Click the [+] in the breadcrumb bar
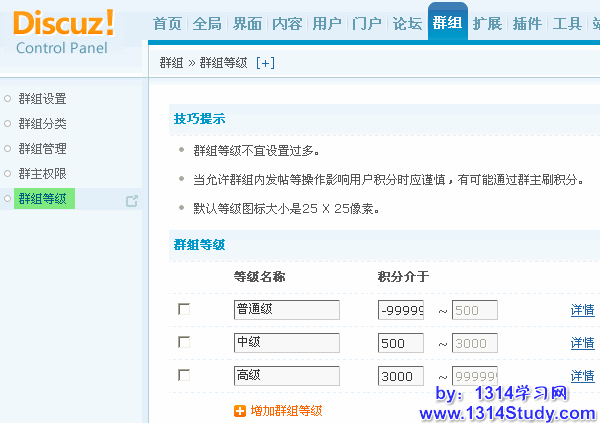Image resolution: width=600 pixels, height=423 pixels. (x=265, y=62)
